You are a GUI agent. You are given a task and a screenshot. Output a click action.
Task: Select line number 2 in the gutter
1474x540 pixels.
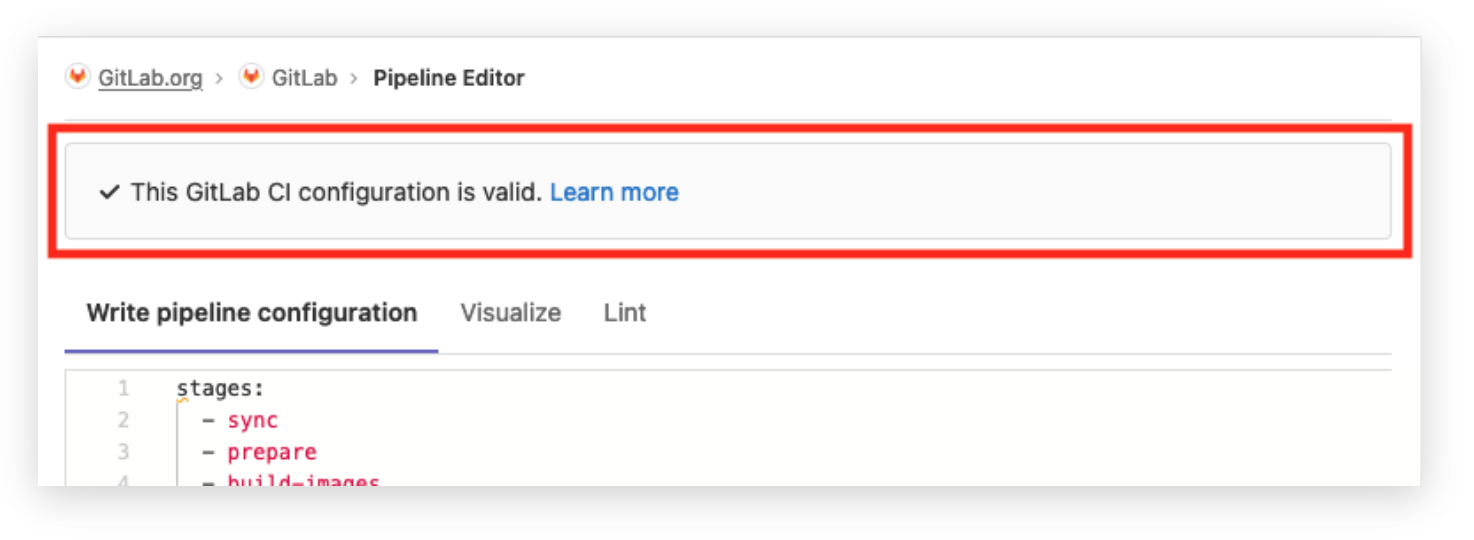[124, 421]
